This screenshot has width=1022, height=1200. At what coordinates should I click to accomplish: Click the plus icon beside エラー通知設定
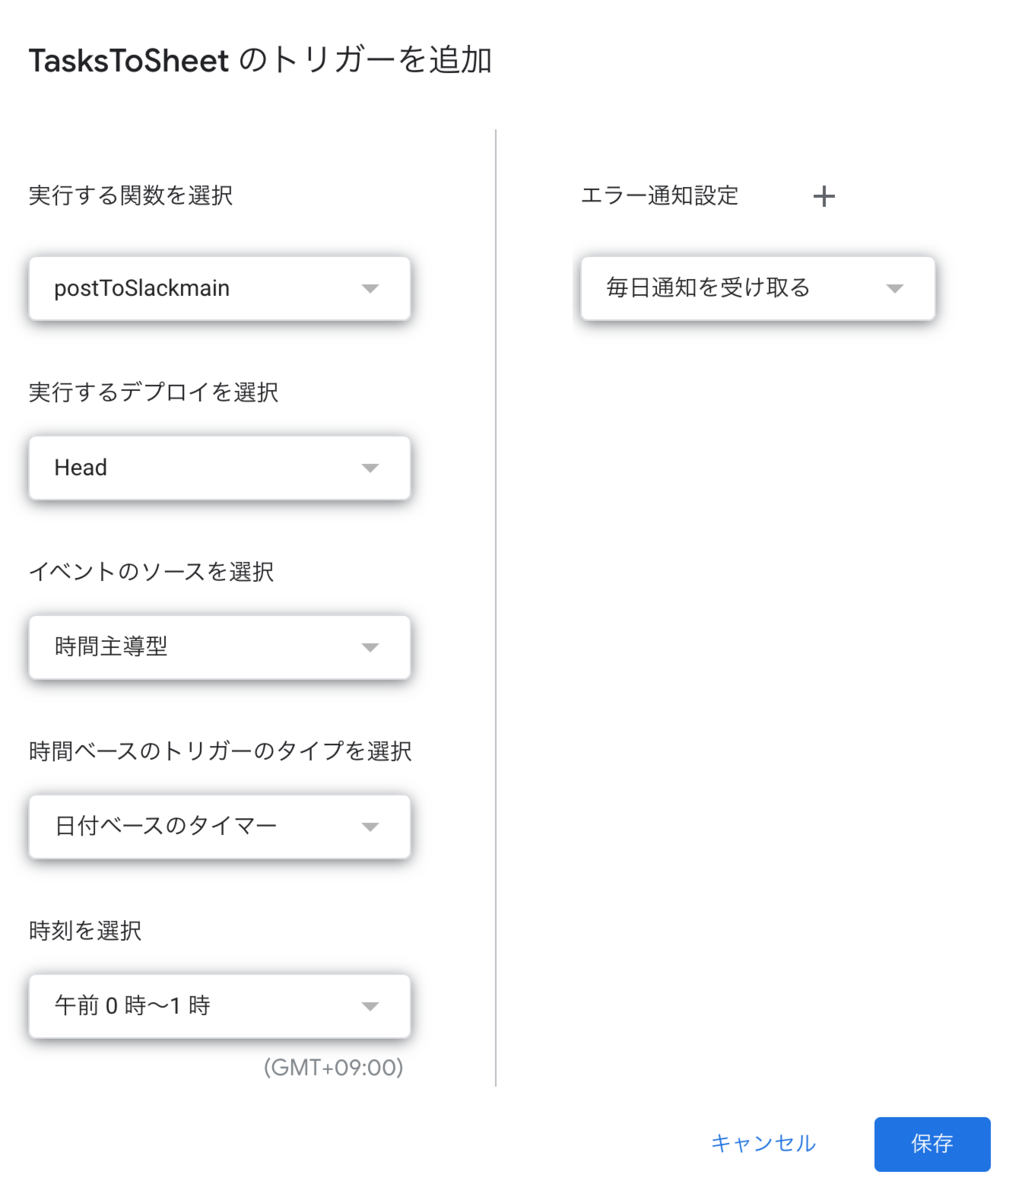[824, 196]
